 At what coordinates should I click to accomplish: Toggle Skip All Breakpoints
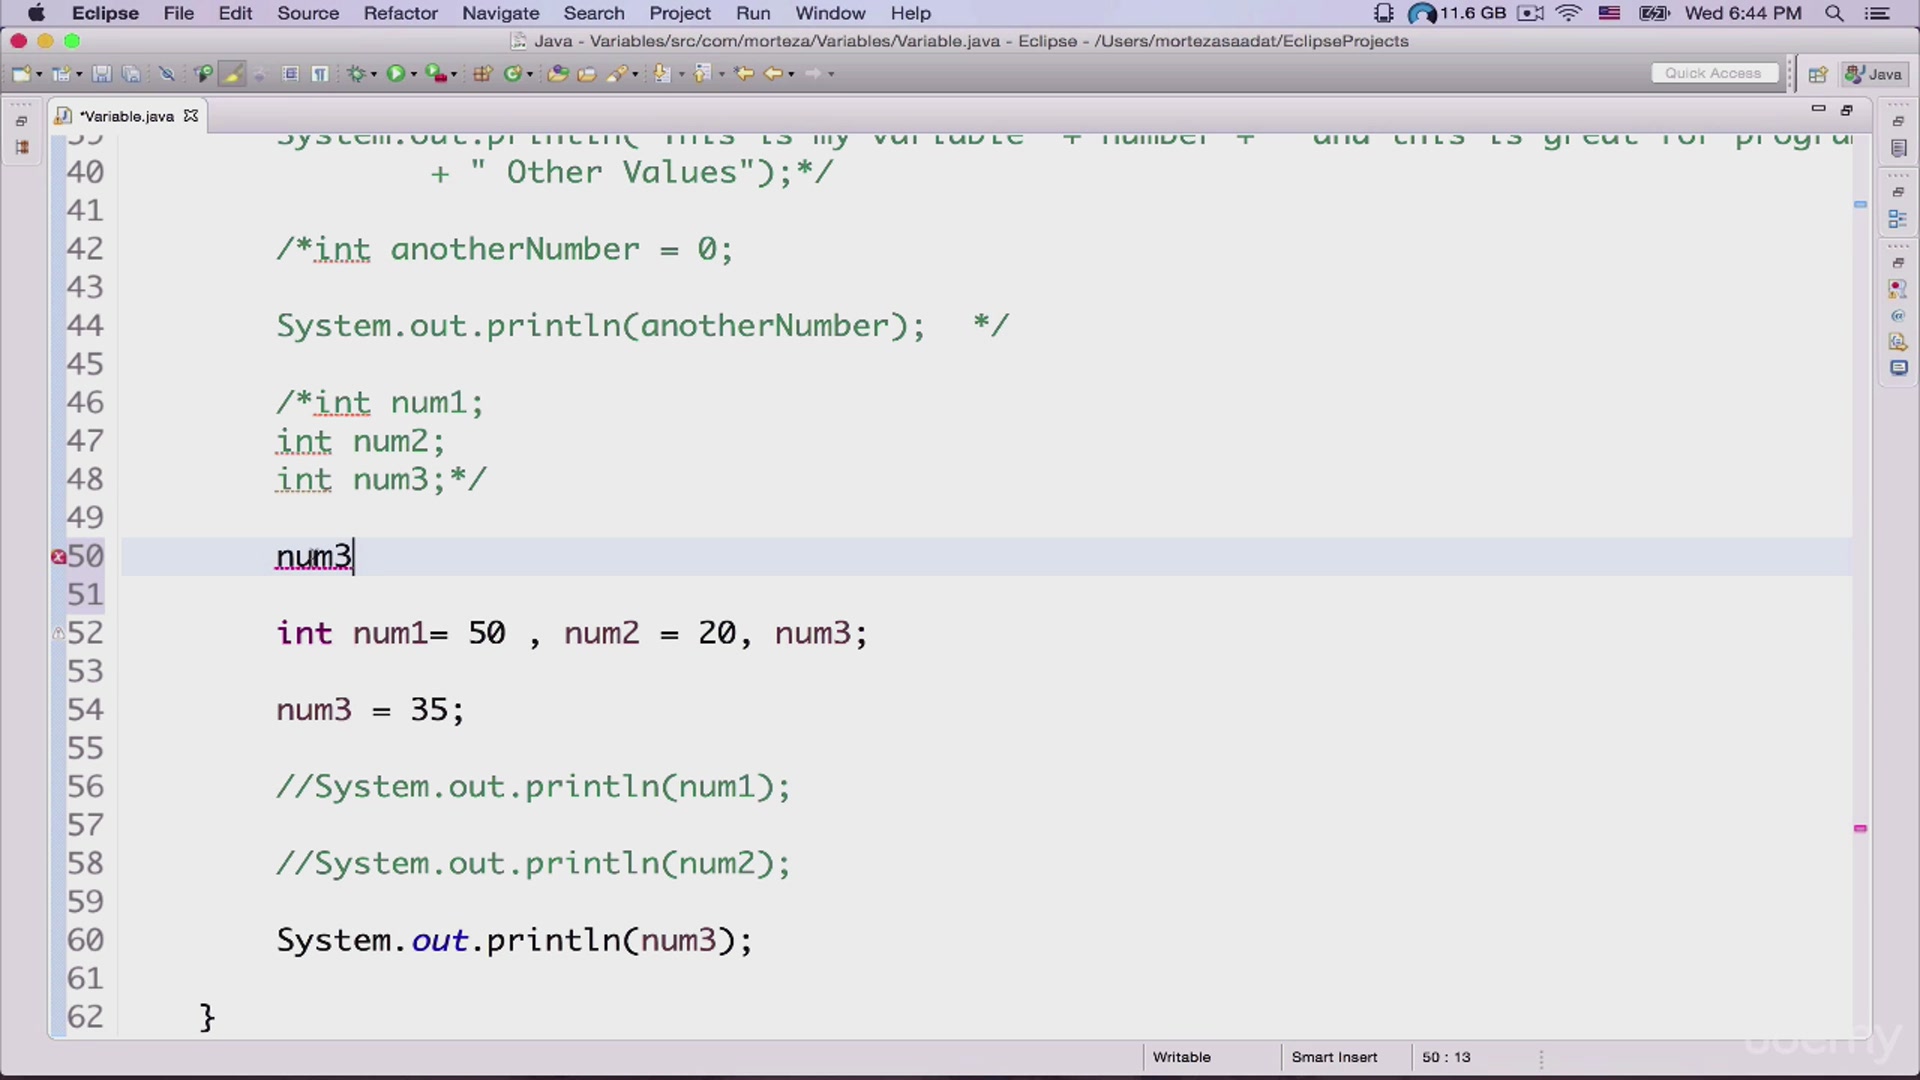pos(167,74)
